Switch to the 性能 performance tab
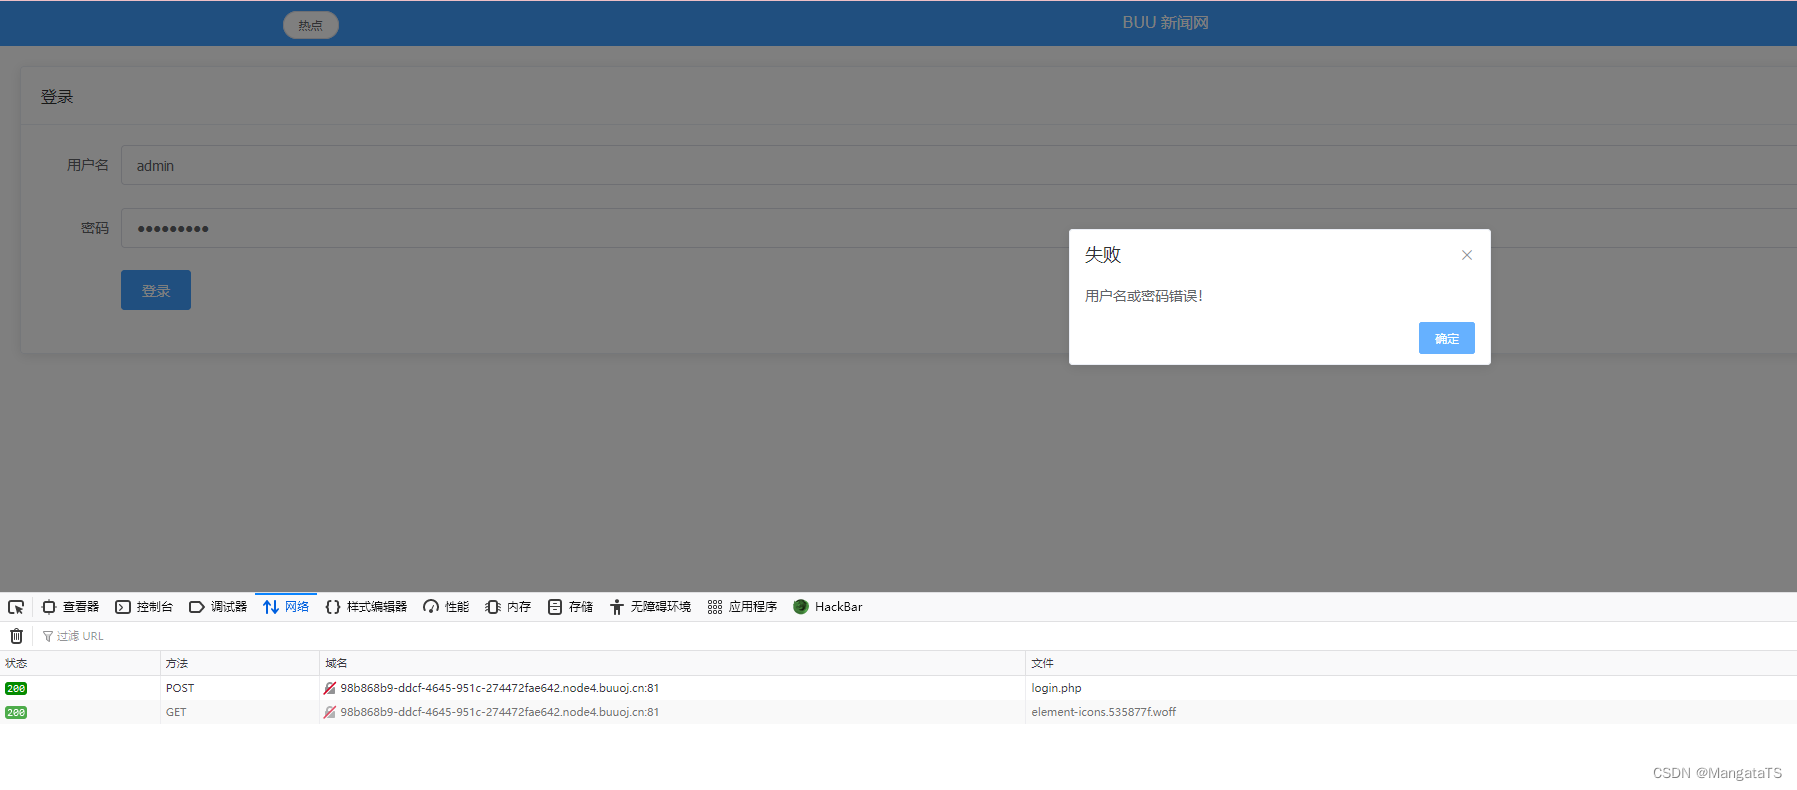The width and height of the screenshot is (1797, 790). [446, 607]
